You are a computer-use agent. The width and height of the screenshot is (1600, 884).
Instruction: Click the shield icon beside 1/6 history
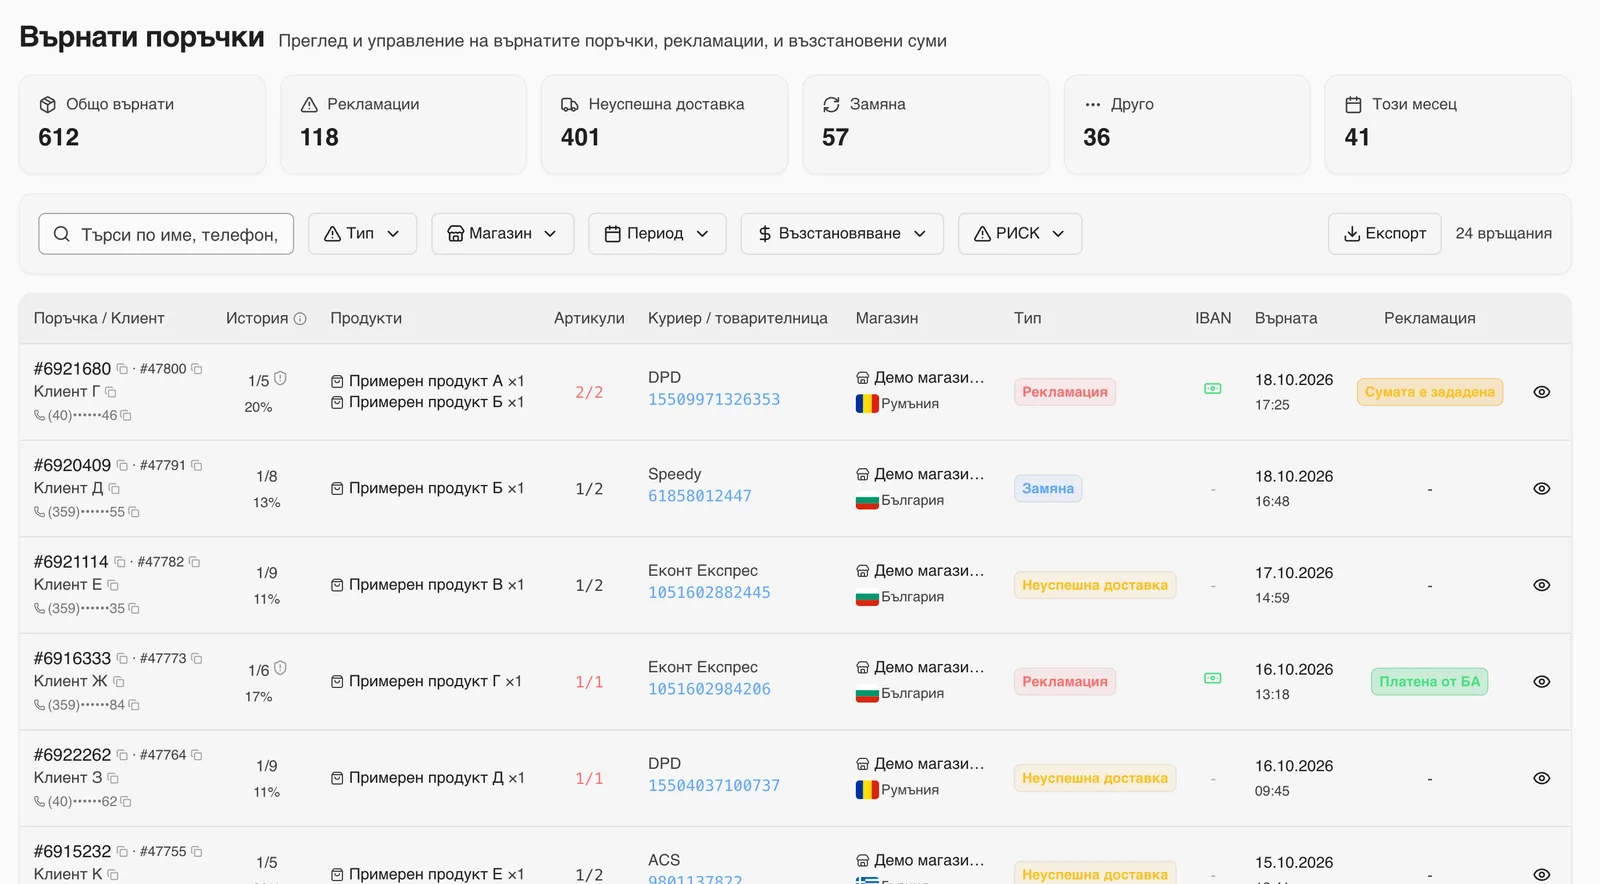click(x=281, y=668)
